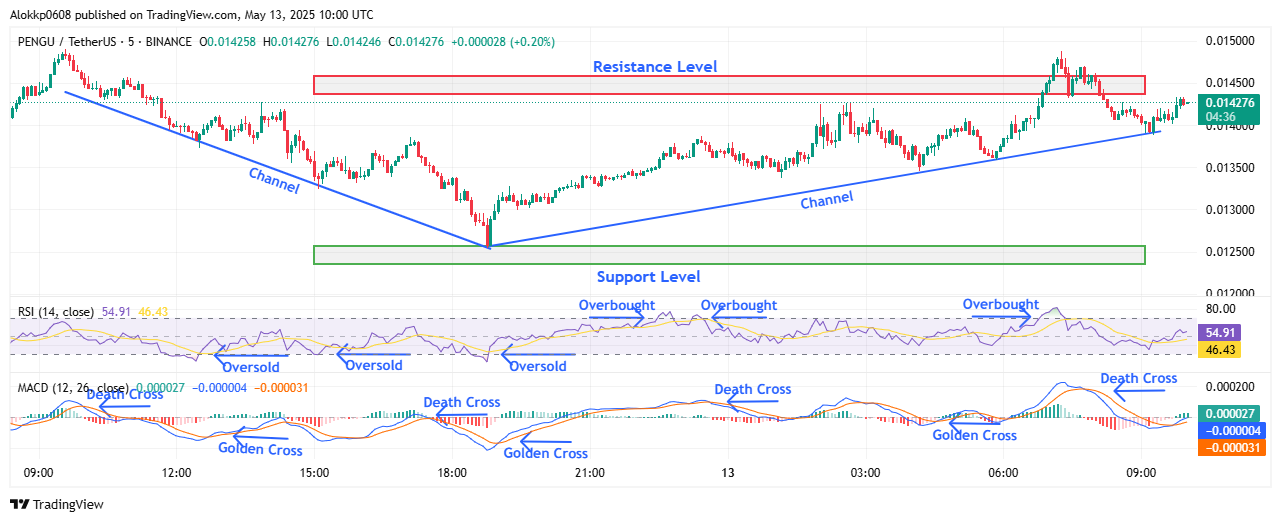
Task: Select the Resistance Level text annotation
Action: click(655, 66)
